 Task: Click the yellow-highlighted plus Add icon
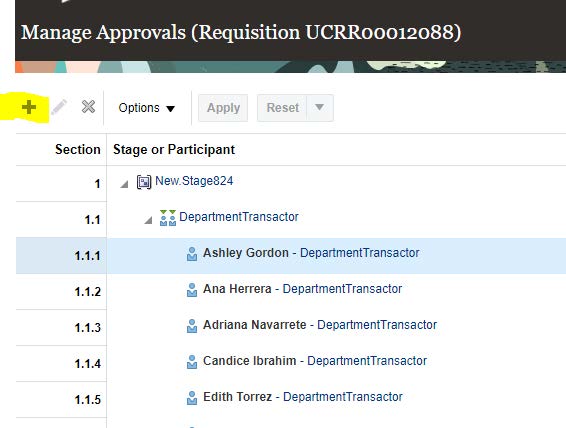29,108
